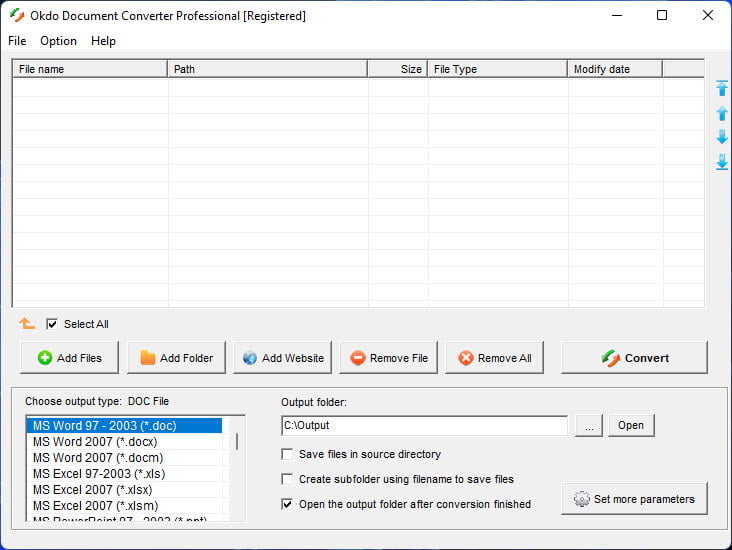Toggle the Select All checkbox
The width and height of the screenshot is (732, 550).
click(x=52, y=324)
